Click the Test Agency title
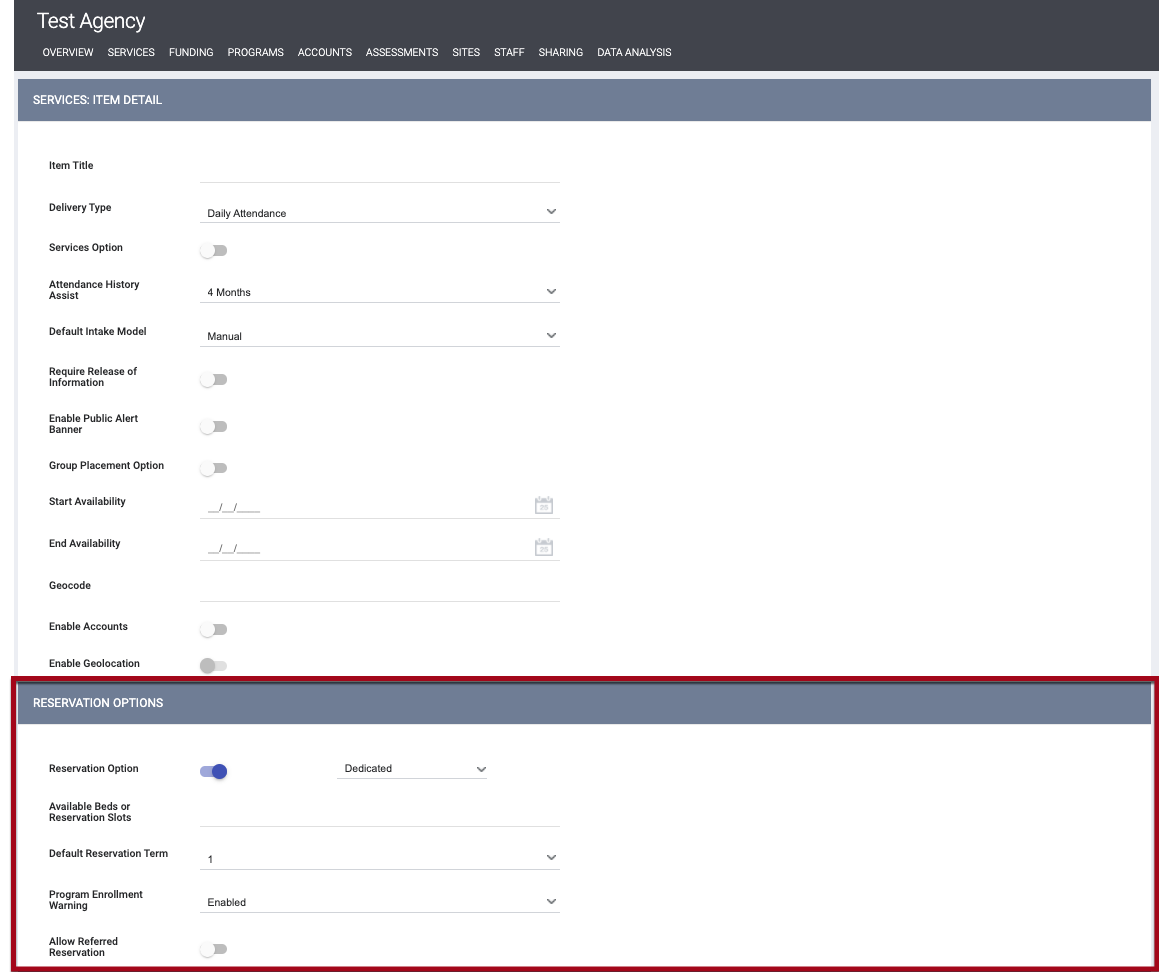Image resolution: width=1159 pixels, height=972 pixels. pyautogui.click(x=91, y=21)
